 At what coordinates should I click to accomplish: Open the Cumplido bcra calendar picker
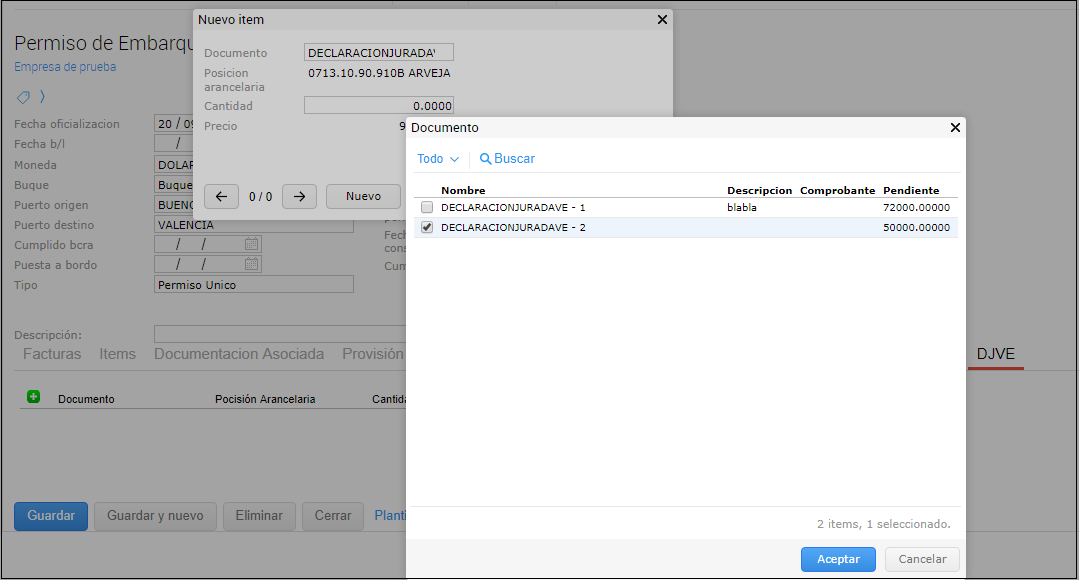[251, 244]
